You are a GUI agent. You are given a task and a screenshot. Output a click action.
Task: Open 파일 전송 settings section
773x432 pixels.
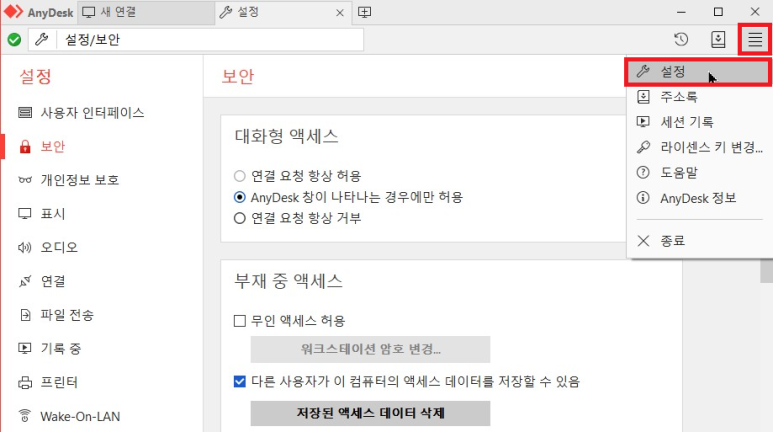pyautogui.click(x=67, y=315)
